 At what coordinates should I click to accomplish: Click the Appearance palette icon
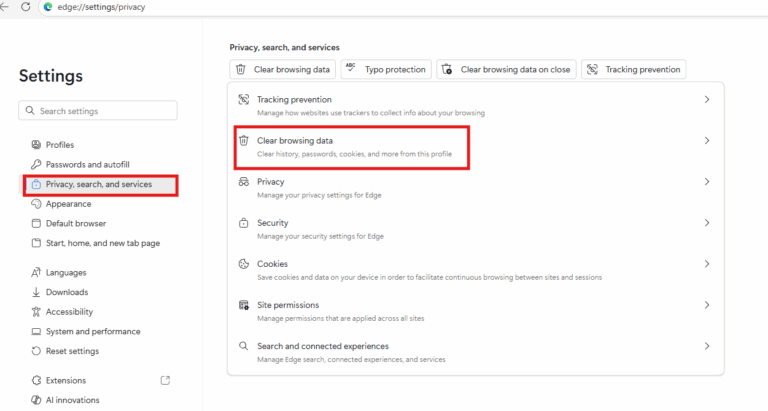(x=36, y=204)
